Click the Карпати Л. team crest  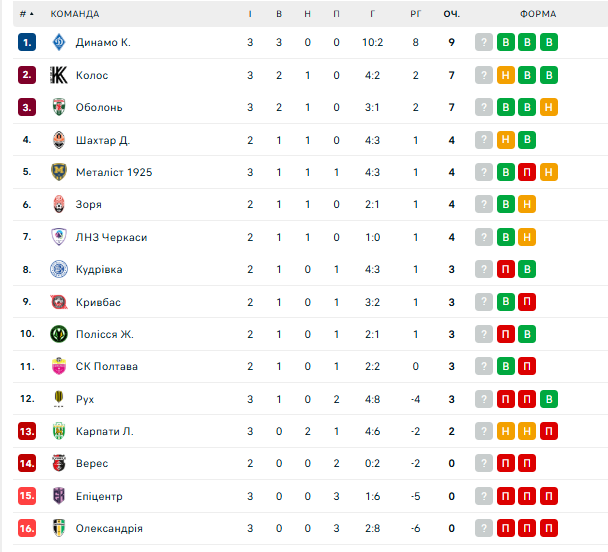(x=58, y=431)
